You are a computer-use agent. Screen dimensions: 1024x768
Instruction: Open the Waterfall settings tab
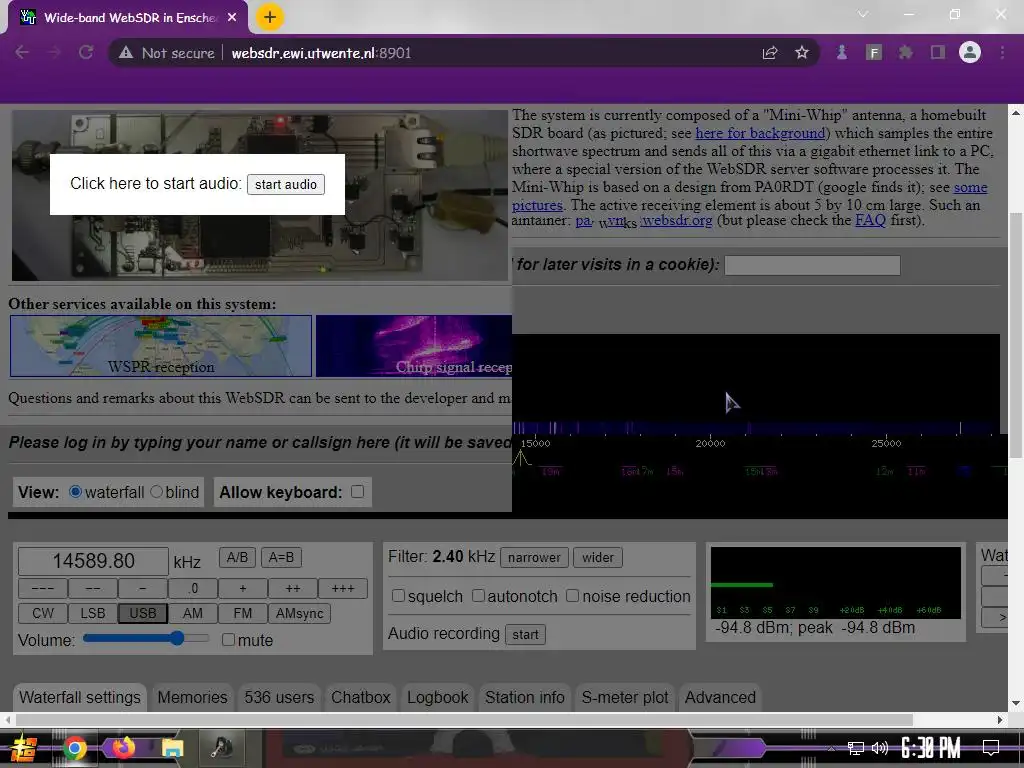(80, 697)
